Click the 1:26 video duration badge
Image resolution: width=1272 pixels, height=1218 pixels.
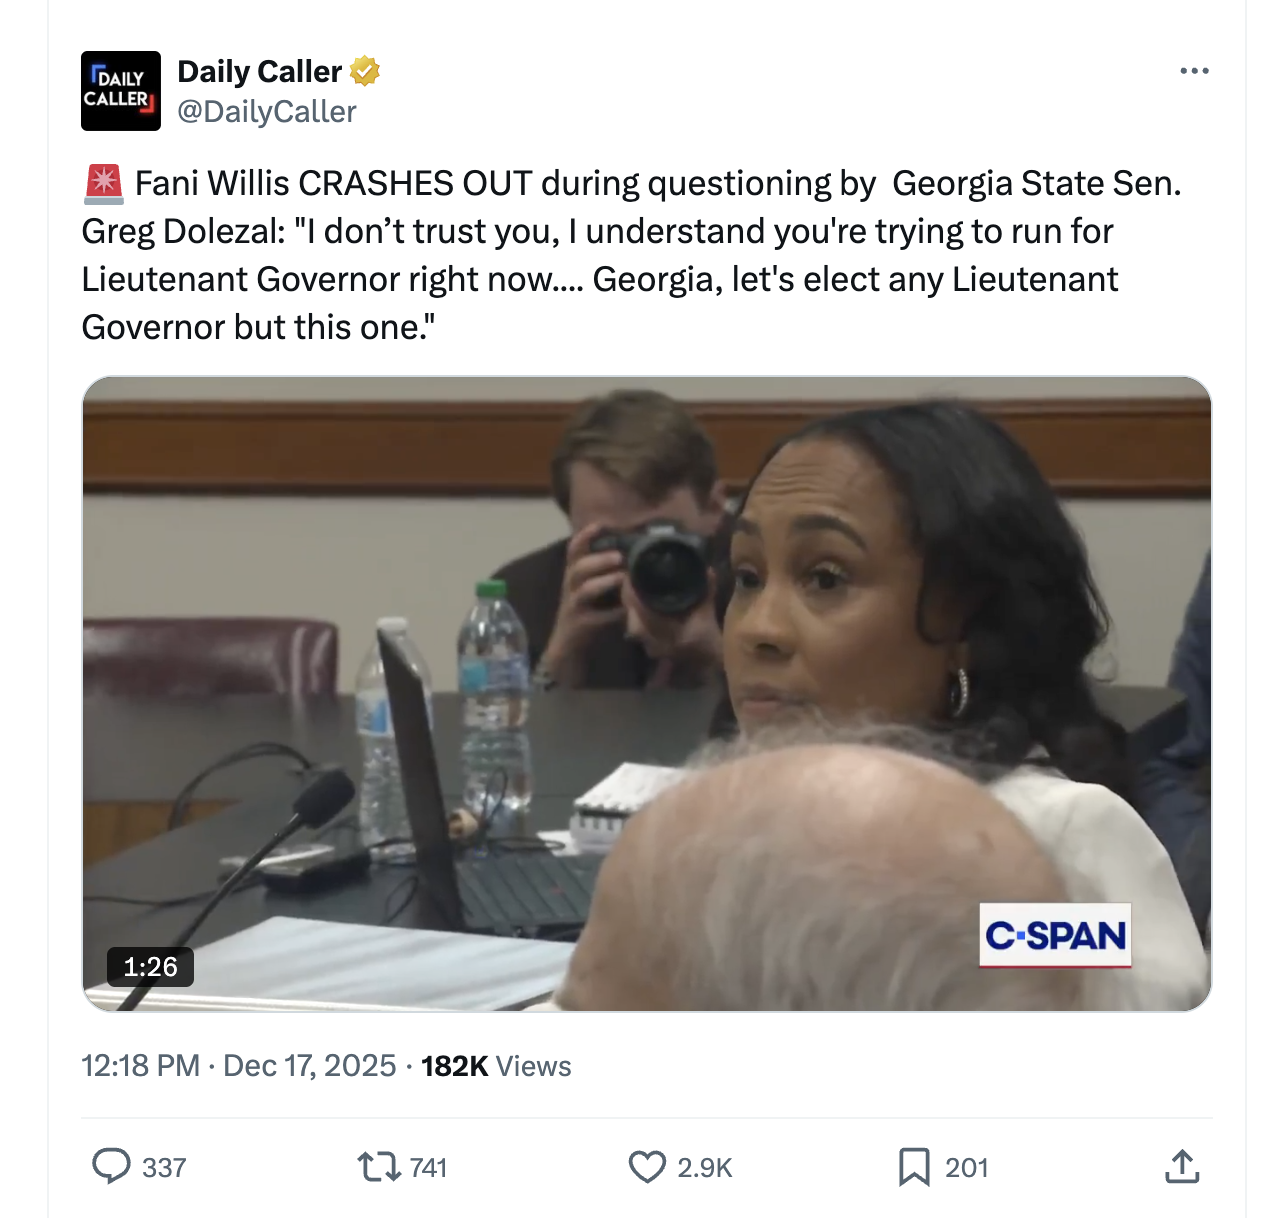[x=150, y=967]
